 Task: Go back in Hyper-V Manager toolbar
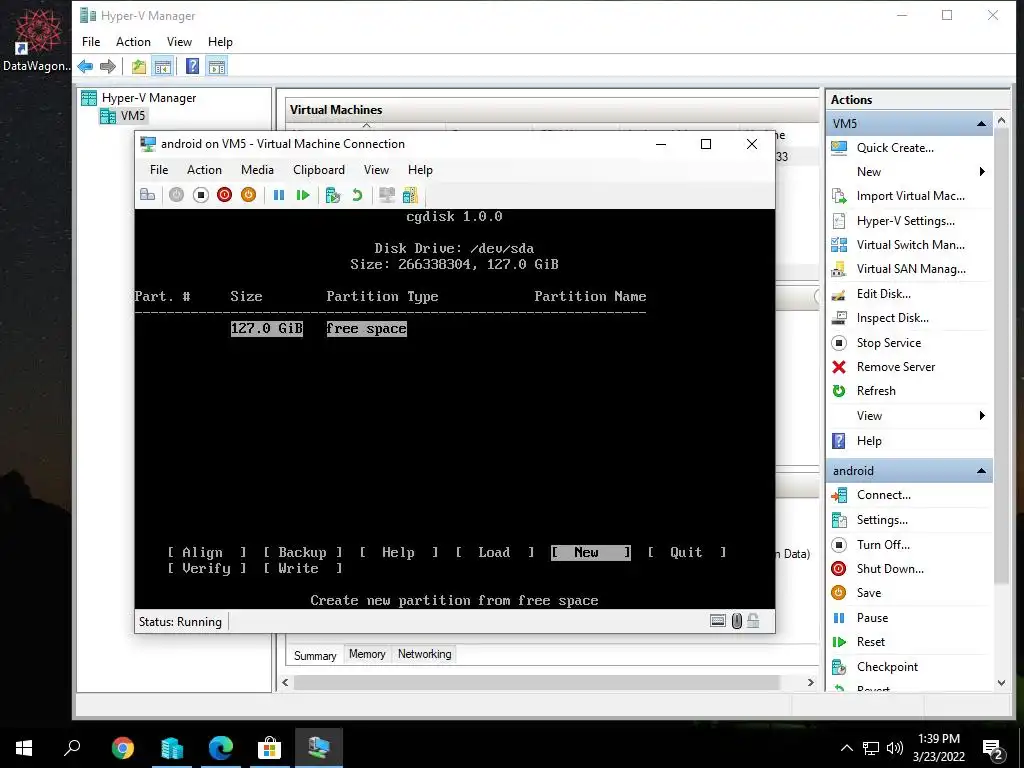pyautogui.click(x=85, y=66)
